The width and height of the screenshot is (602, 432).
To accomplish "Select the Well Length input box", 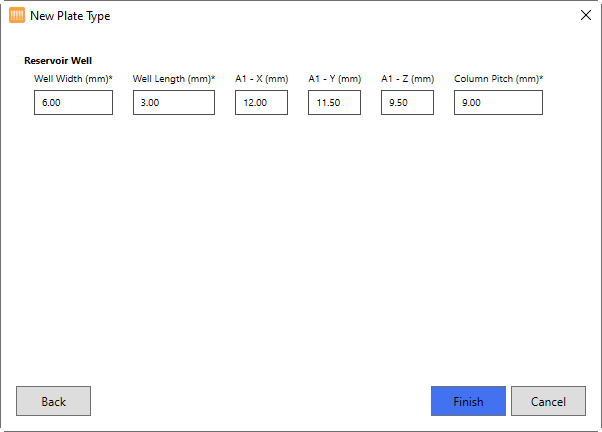I will click(x=173, y=103).
